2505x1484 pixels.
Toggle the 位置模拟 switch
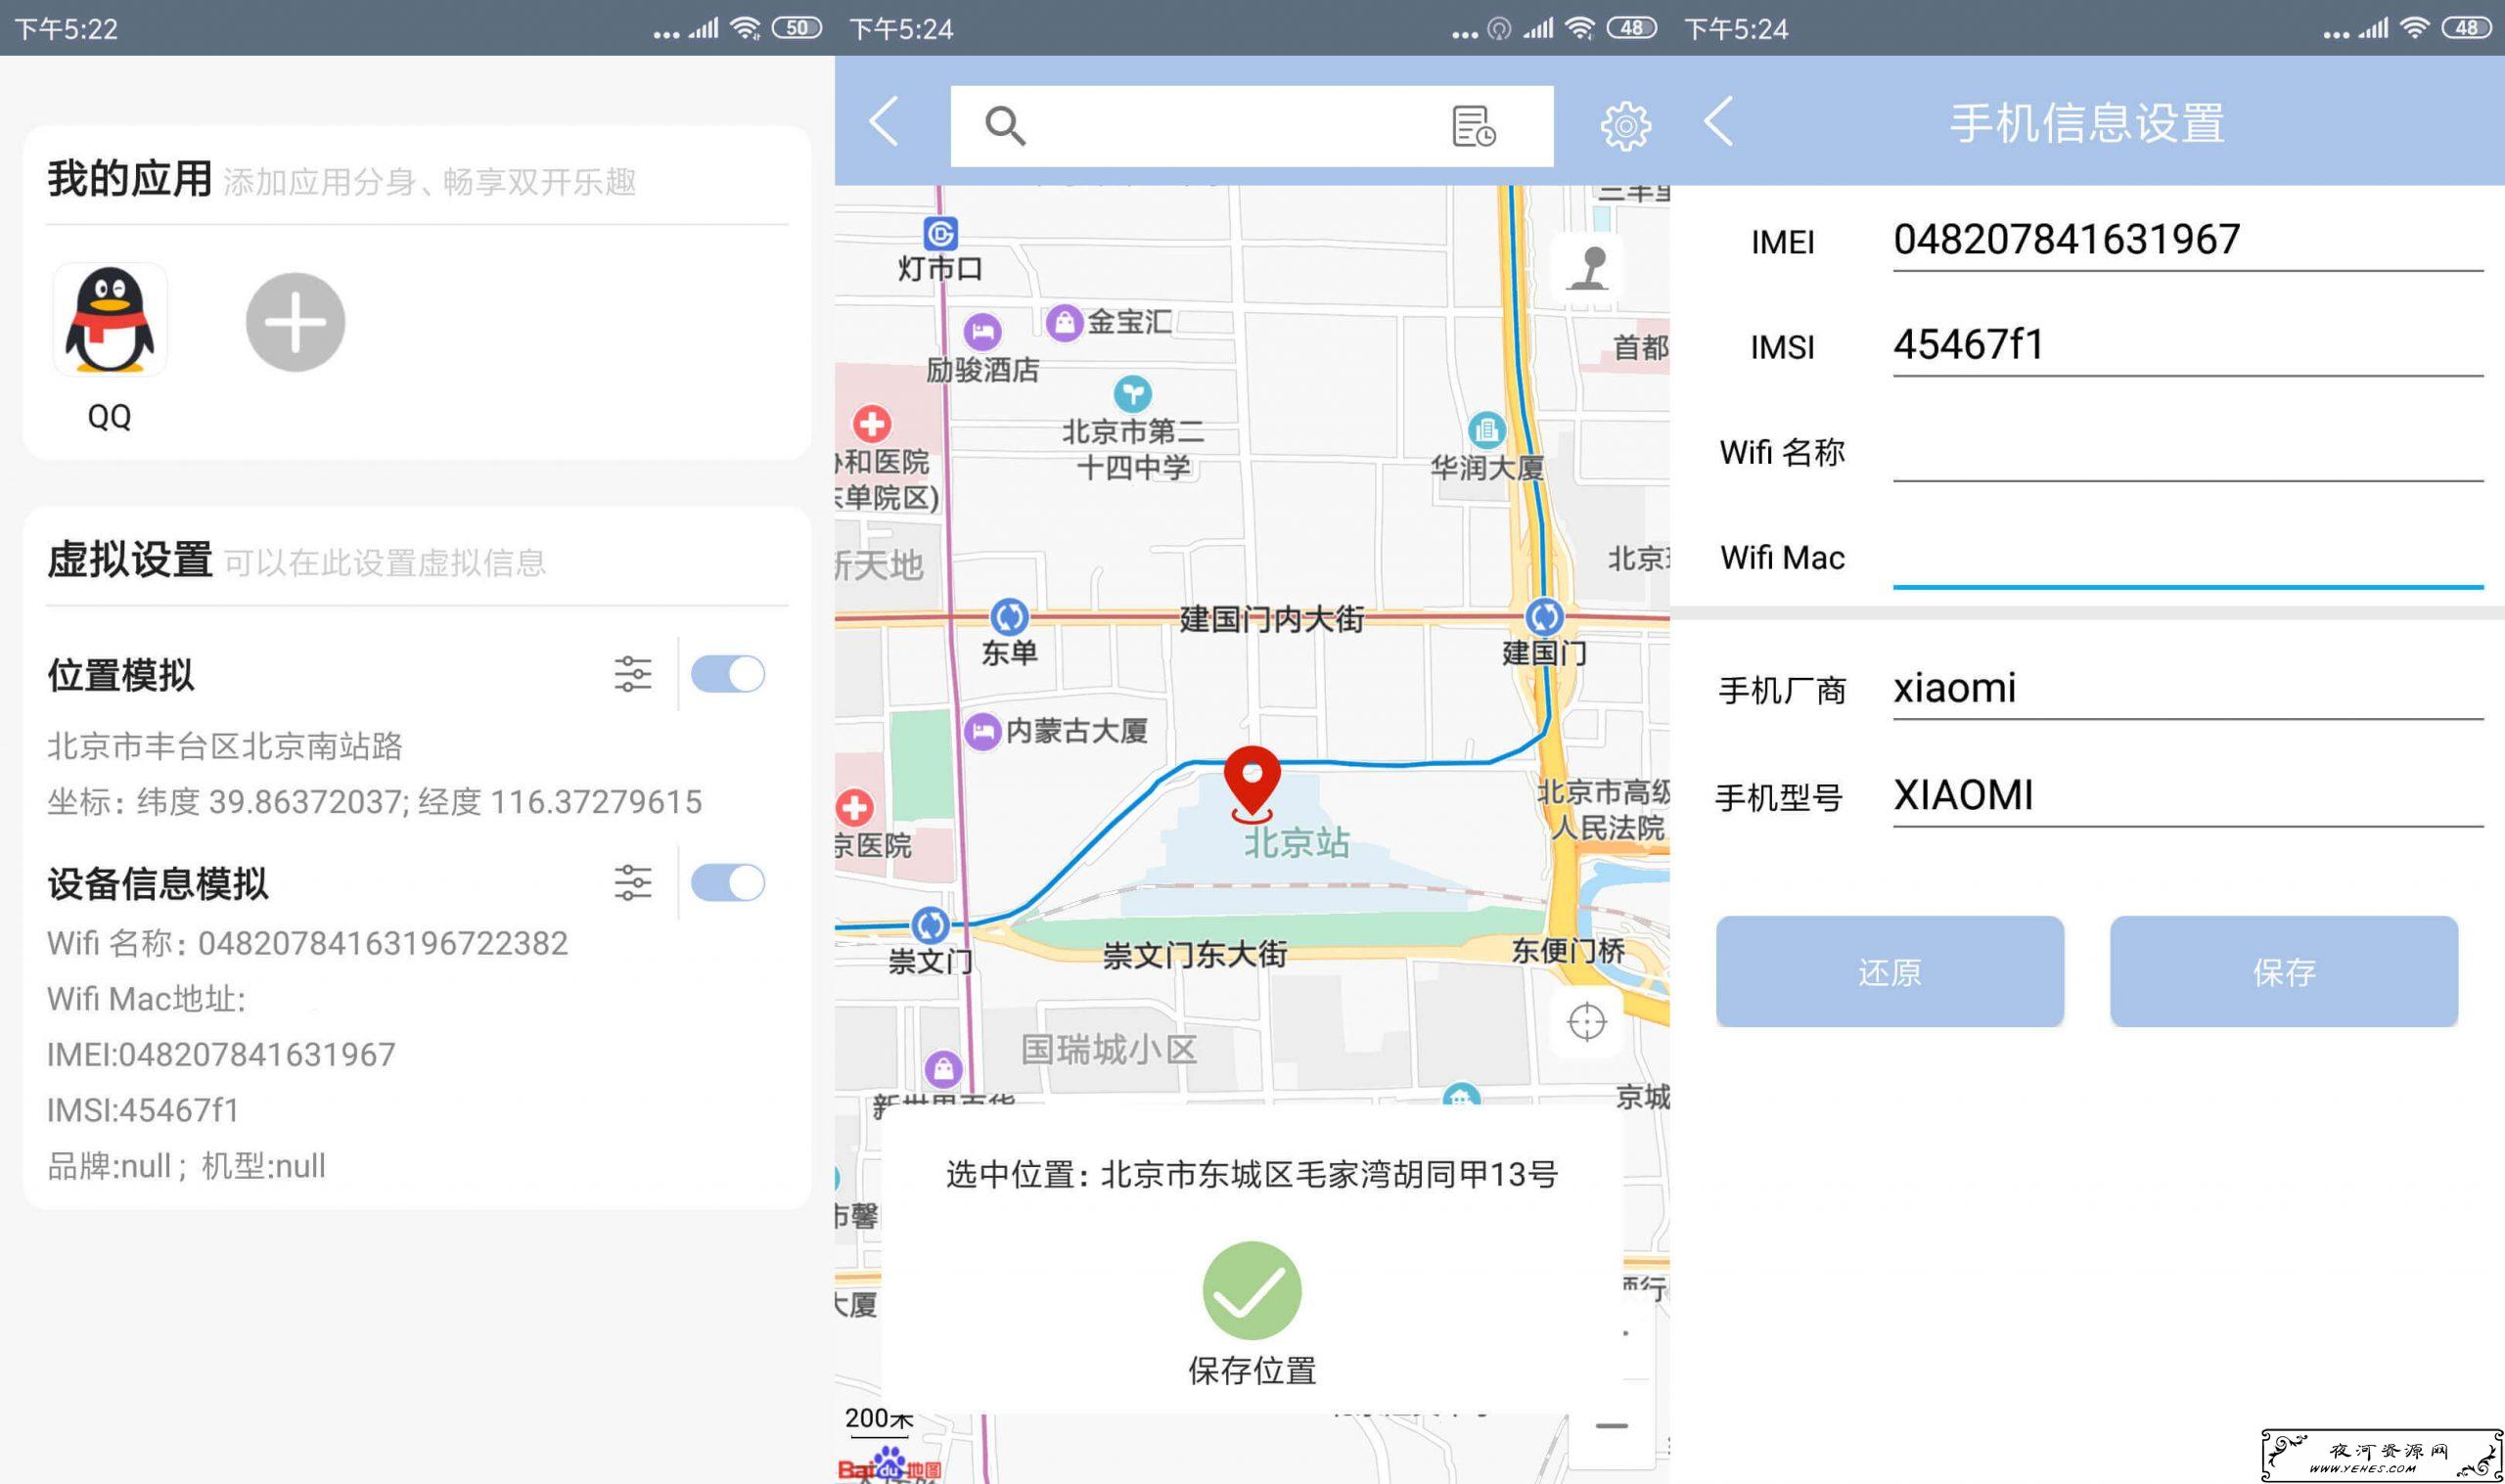pos(727,674)
